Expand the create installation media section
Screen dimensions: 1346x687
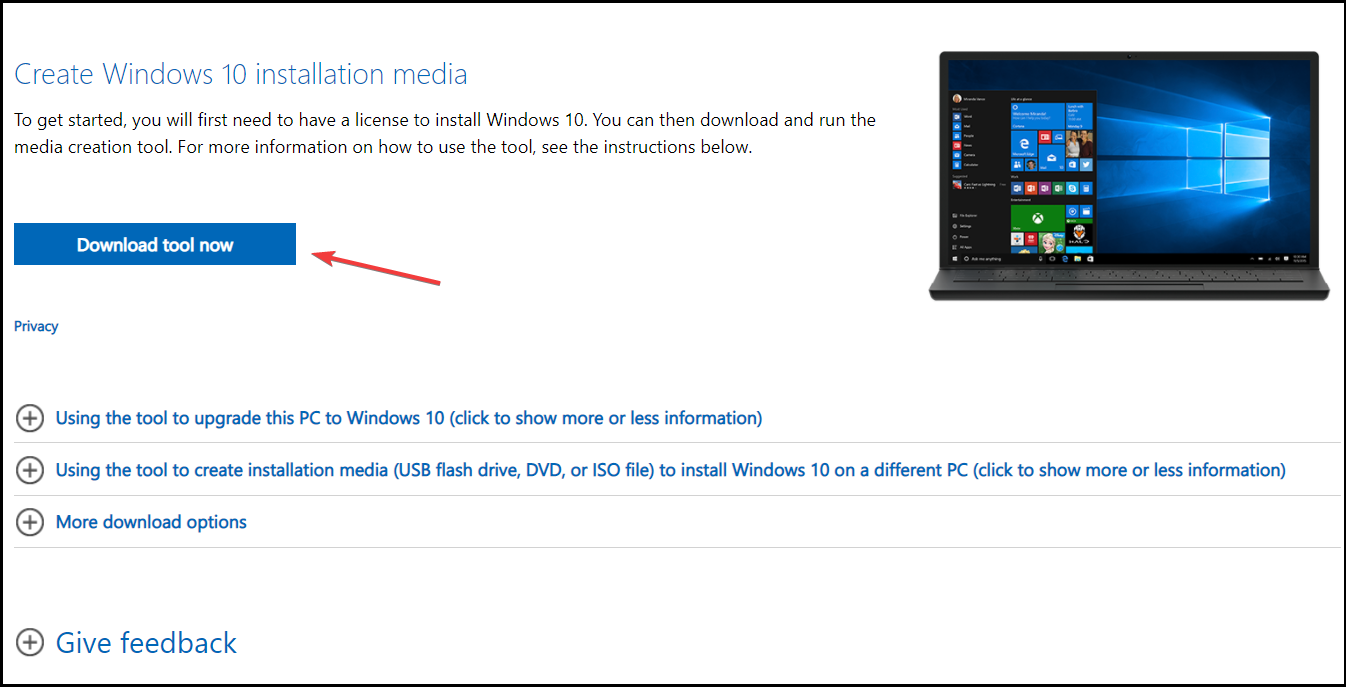point(669,469)
